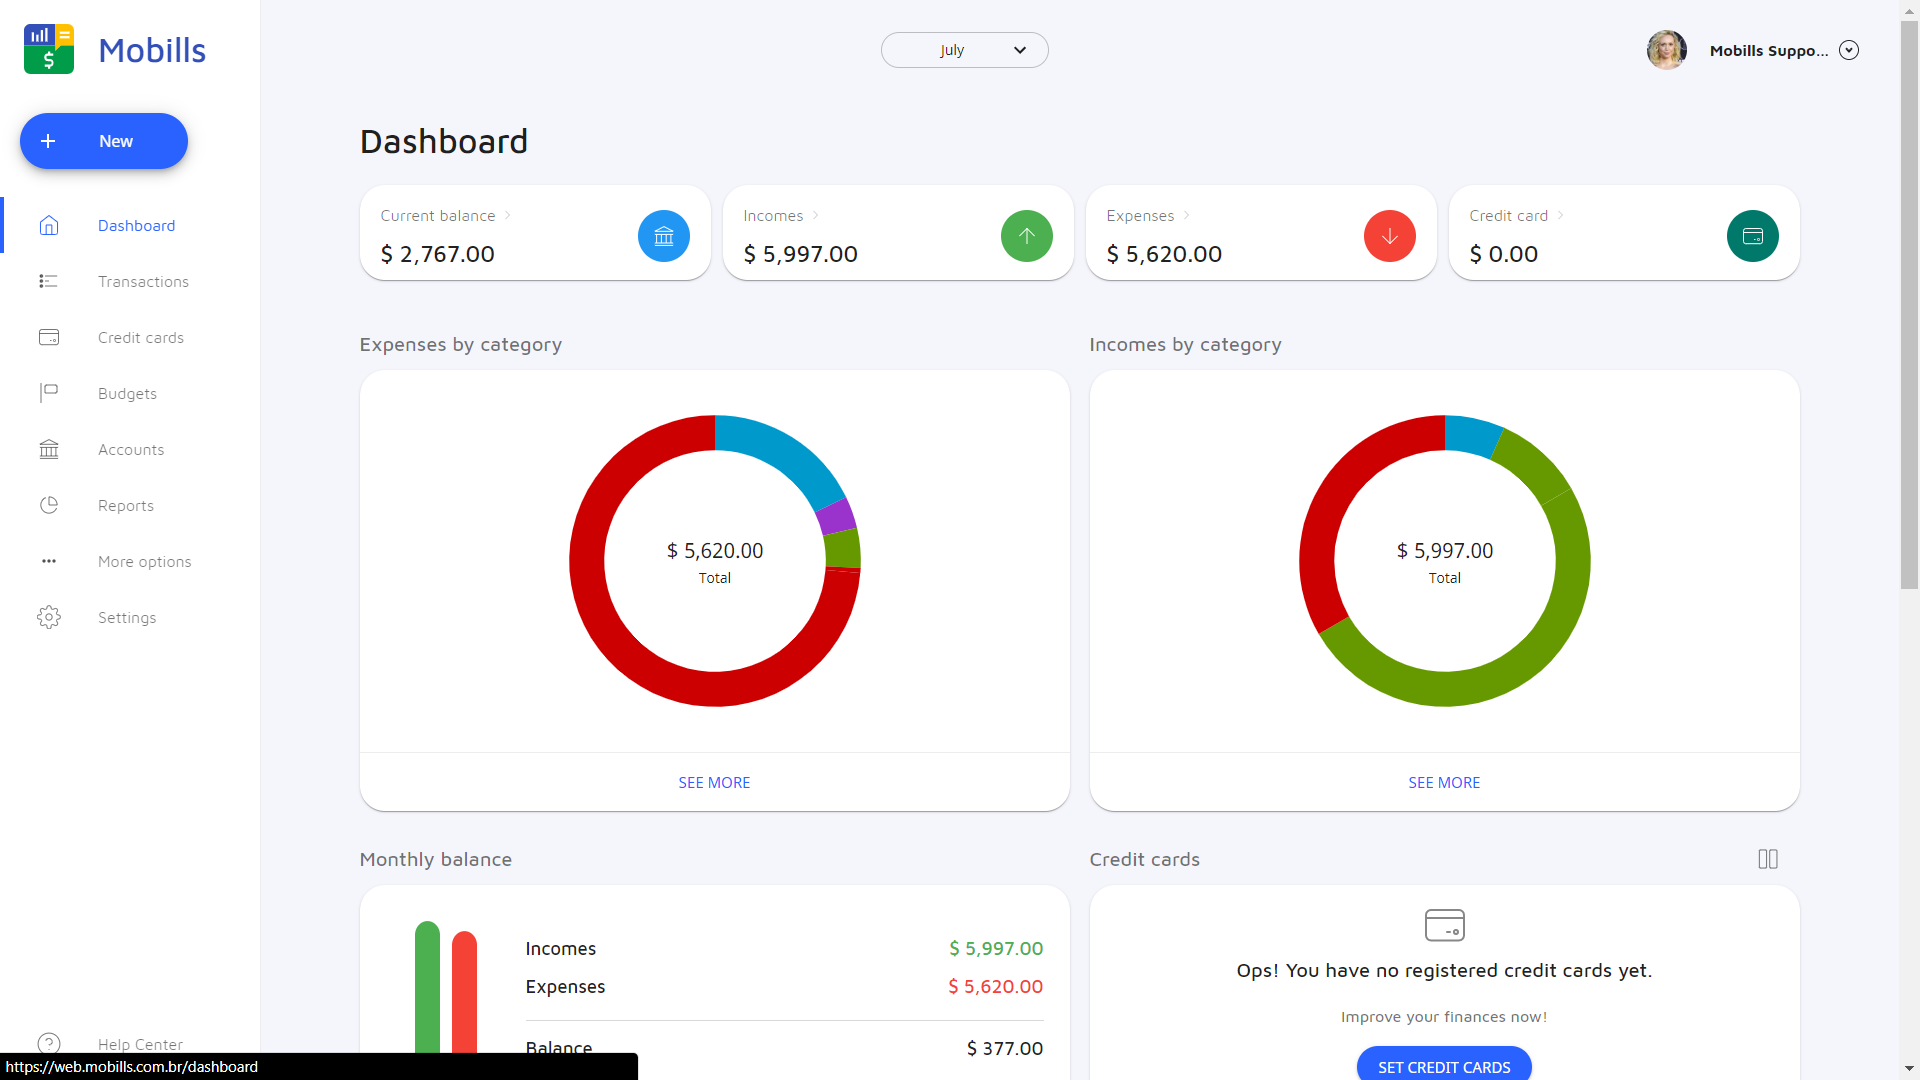Click the Reports pie chart icon
The image size is (1920, 1080).
(x=49, y=505)
